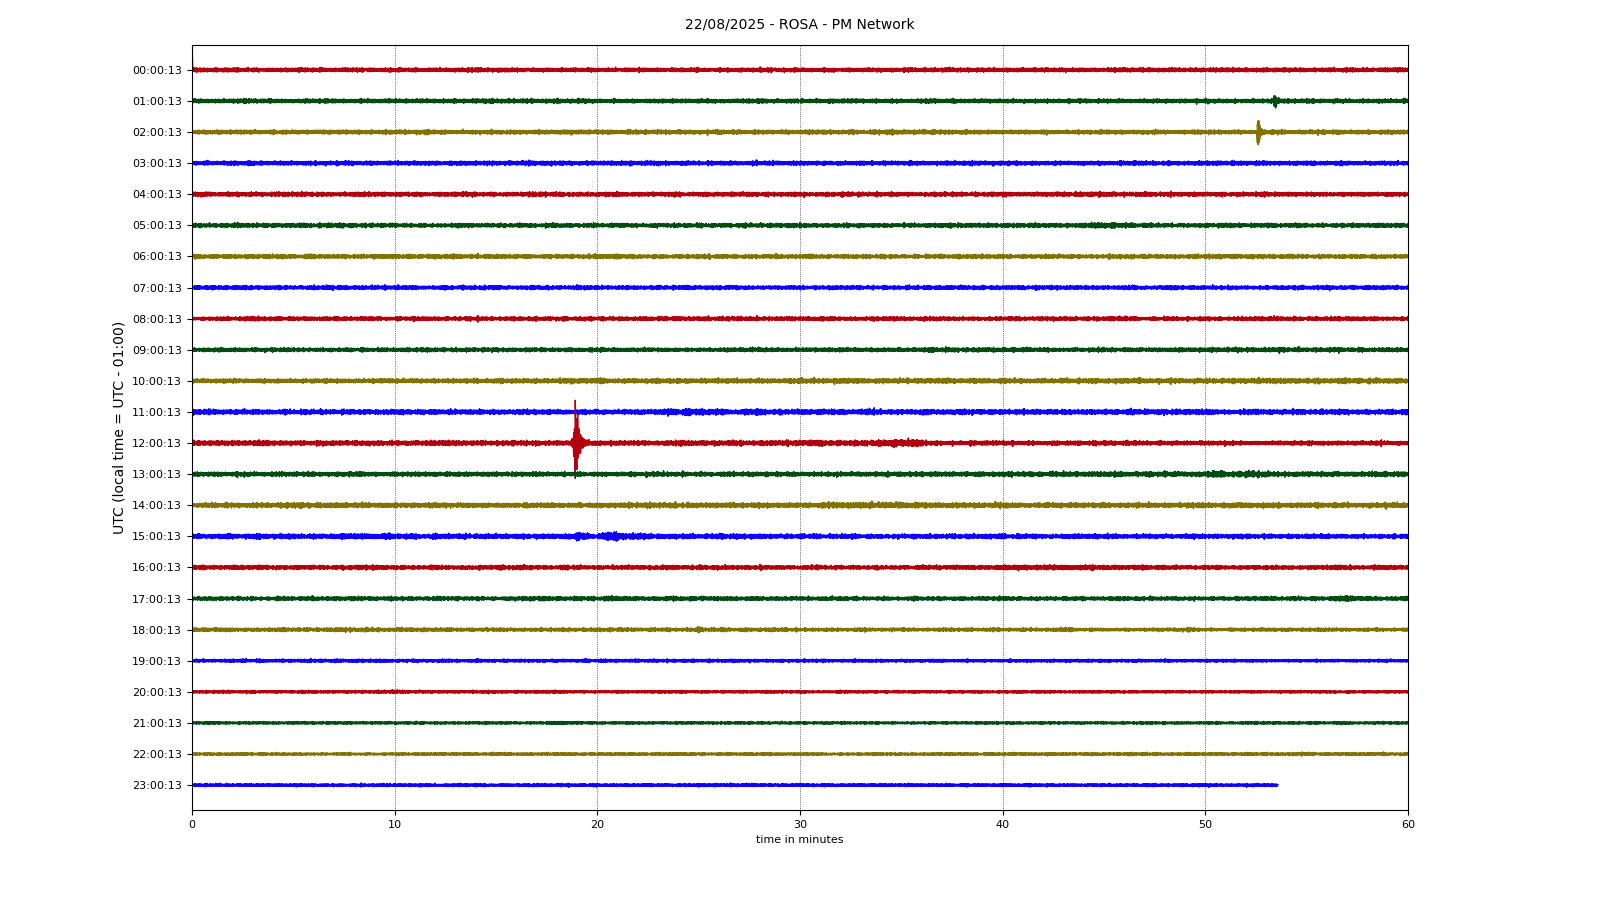Select the 05:00:13 row label
Screen dimensions: 1600x900
click(x=157, y=225)
